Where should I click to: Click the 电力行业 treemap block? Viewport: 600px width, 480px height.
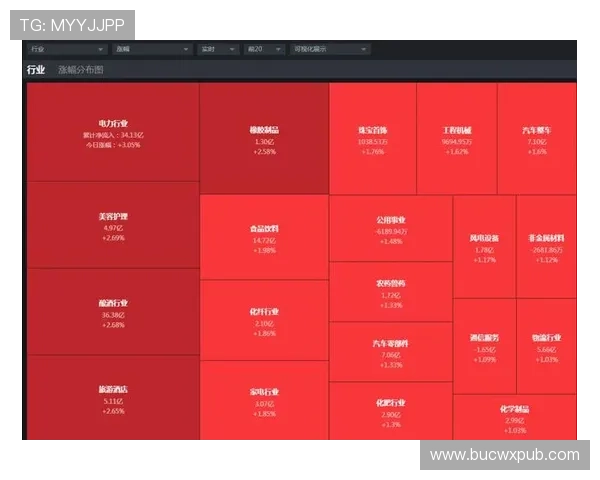point(113,132)
